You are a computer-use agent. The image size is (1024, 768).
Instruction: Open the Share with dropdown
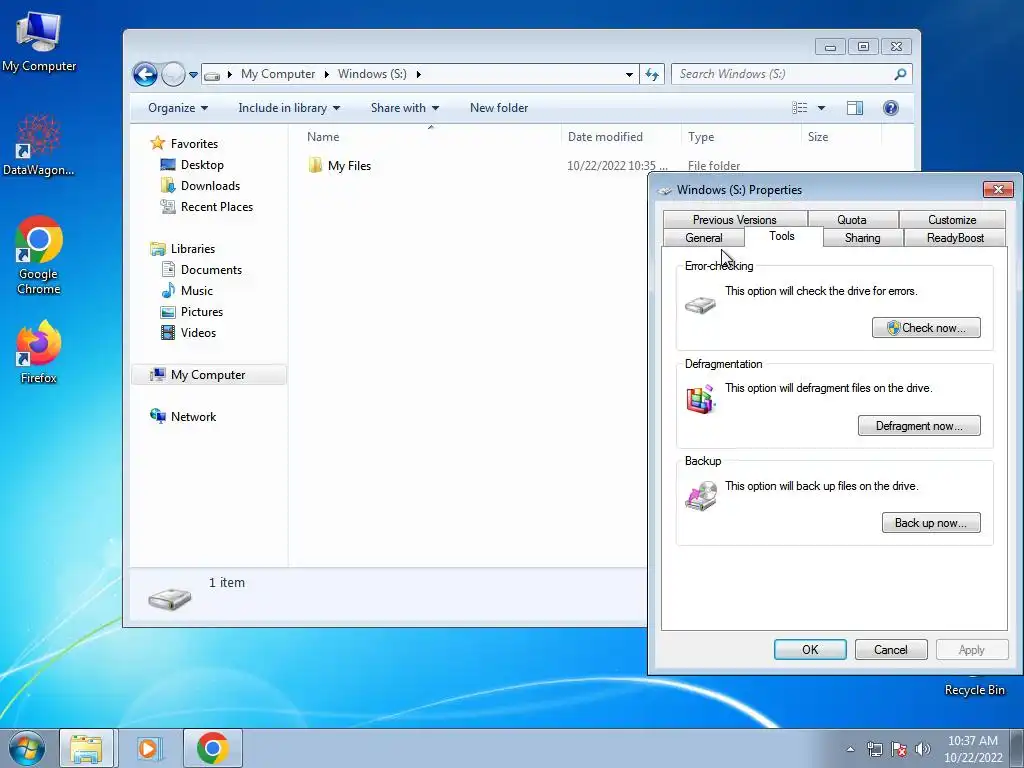click(404, 108)
